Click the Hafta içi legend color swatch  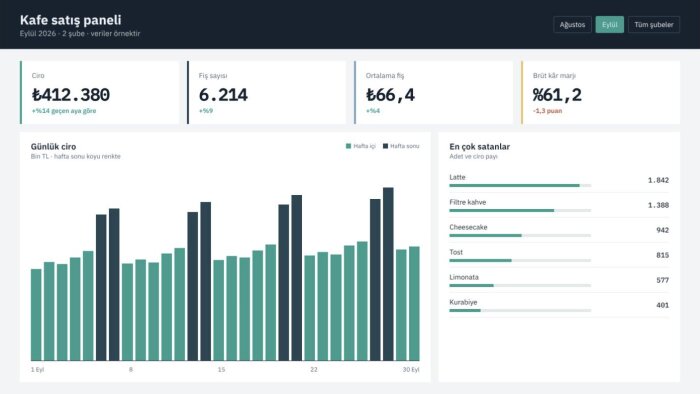point(348,146)
